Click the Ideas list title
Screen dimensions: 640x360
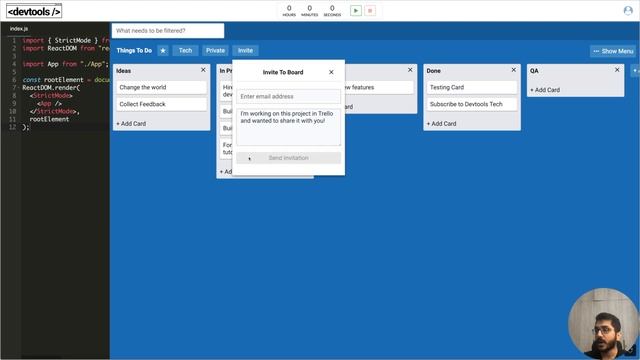pyautogui.click(x=124, y=71)
